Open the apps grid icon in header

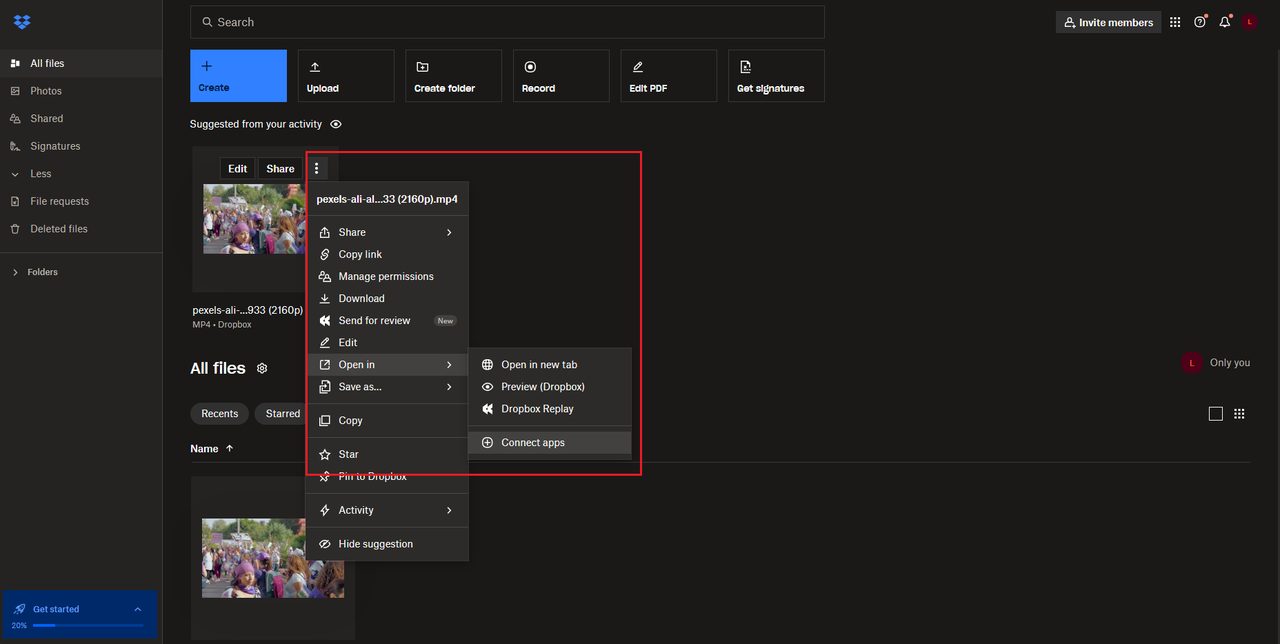pos(1175,22)
